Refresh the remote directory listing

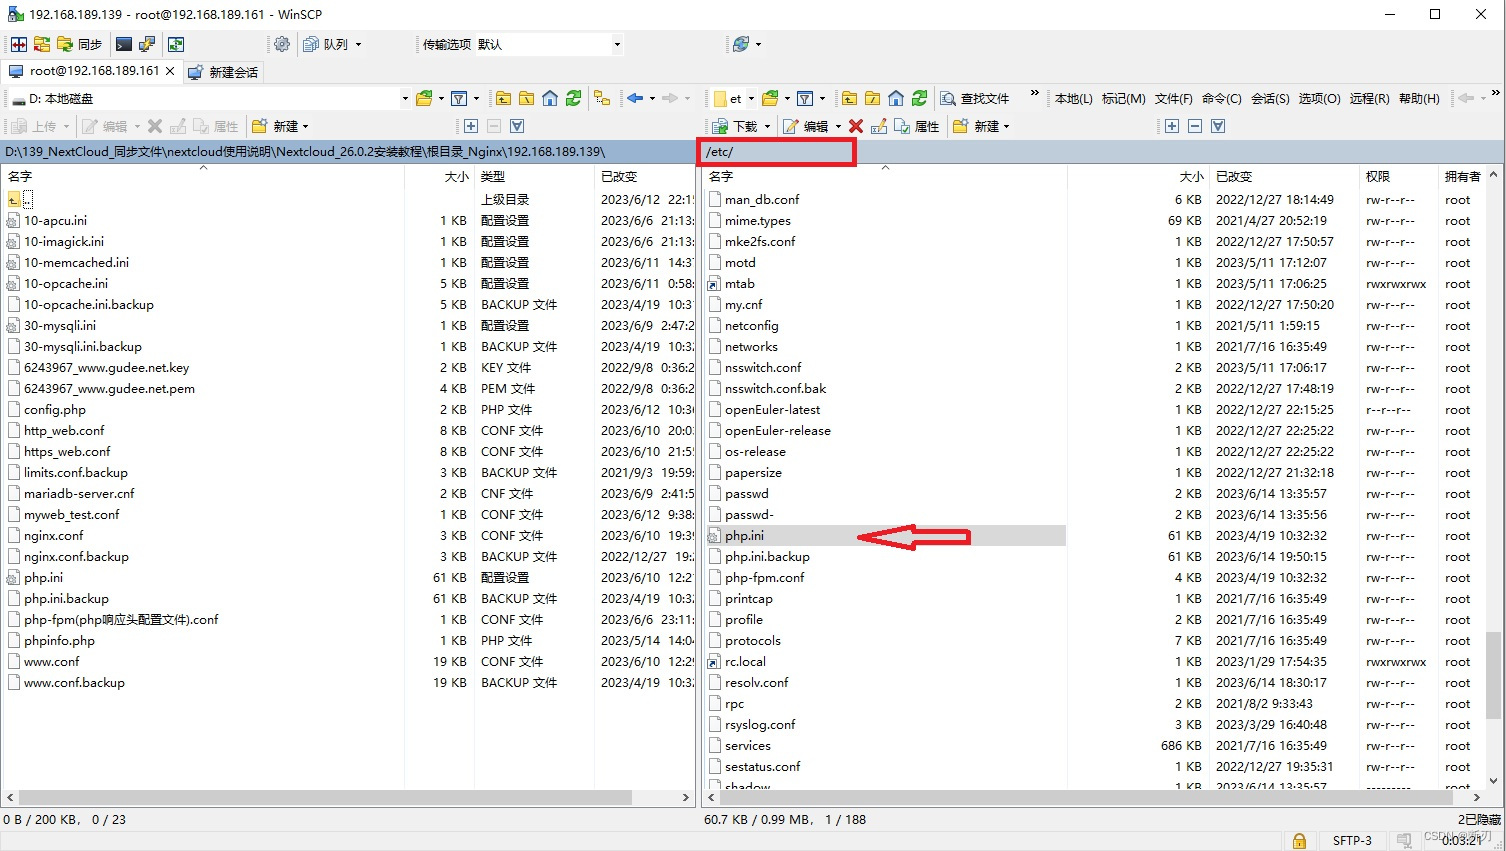920,98
